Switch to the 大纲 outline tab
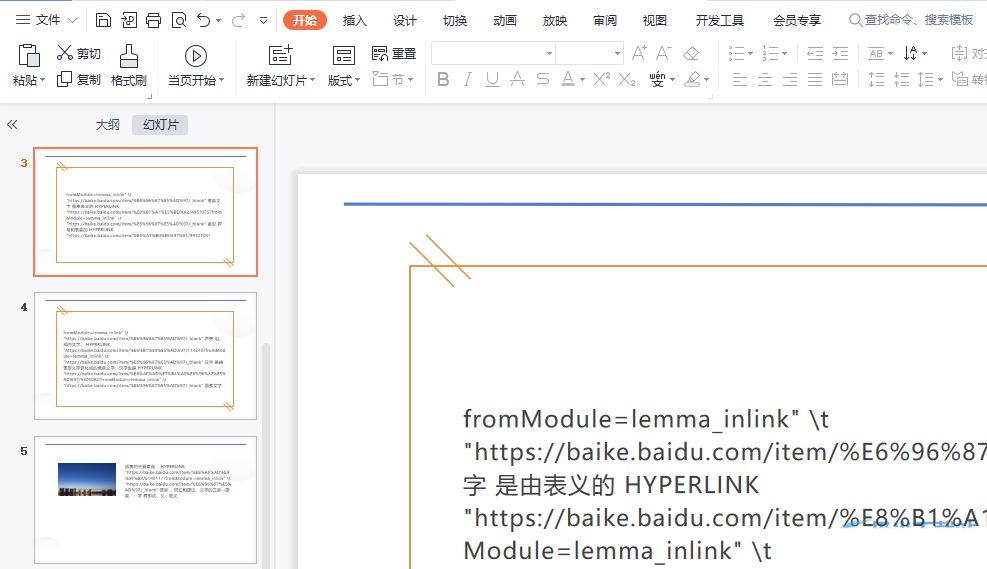 coord(107,125)
